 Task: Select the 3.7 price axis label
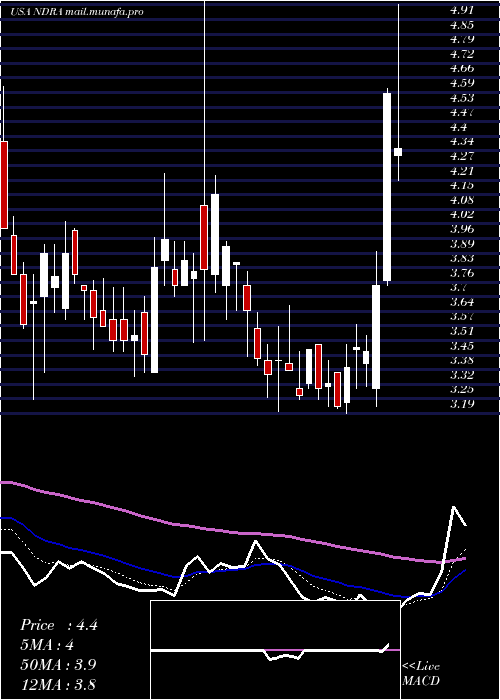click(458, 288)
